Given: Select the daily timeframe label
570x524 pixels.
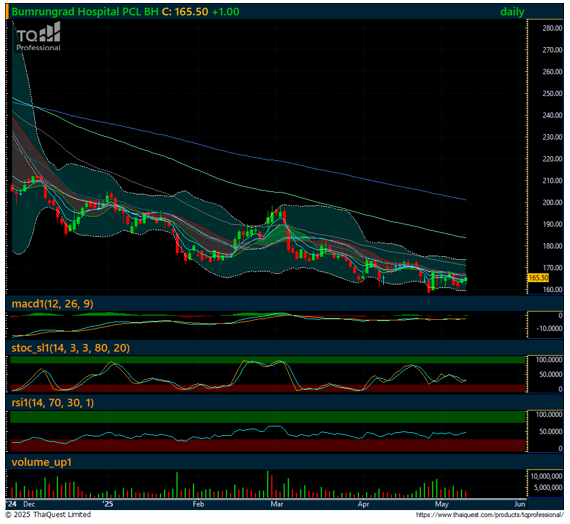Looking at the screenshot, I should point(512,12).
